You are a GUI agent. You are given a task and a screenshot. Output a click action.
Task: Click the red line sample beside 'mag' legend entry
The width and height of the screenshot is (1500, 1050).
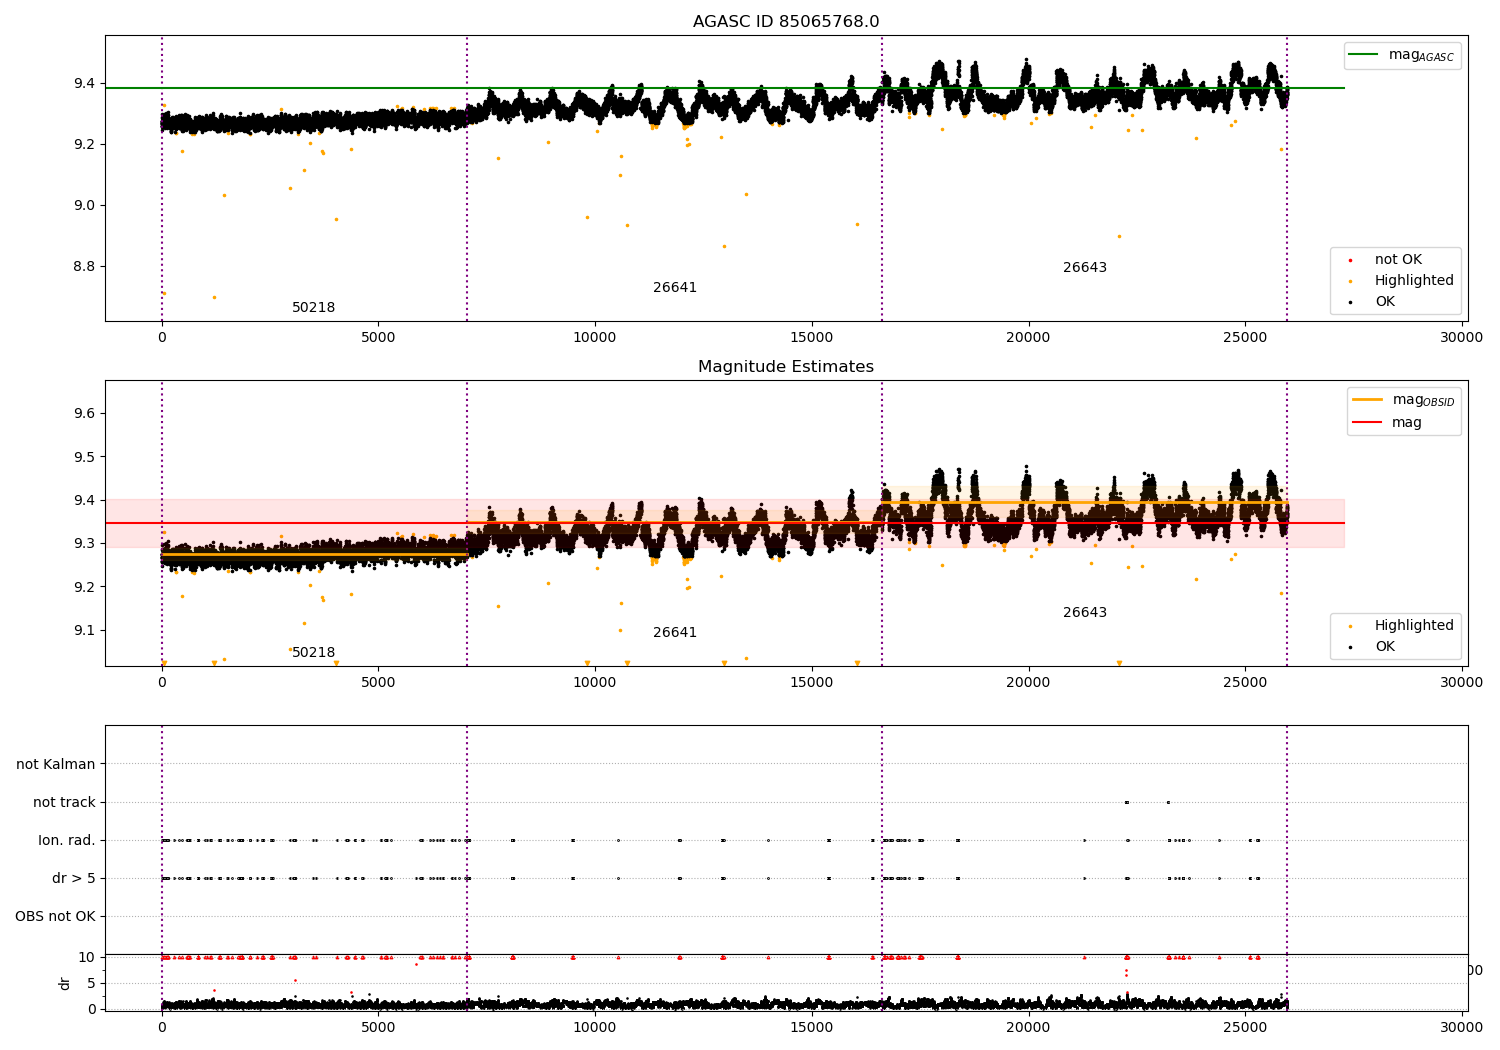click(1367, 423)
